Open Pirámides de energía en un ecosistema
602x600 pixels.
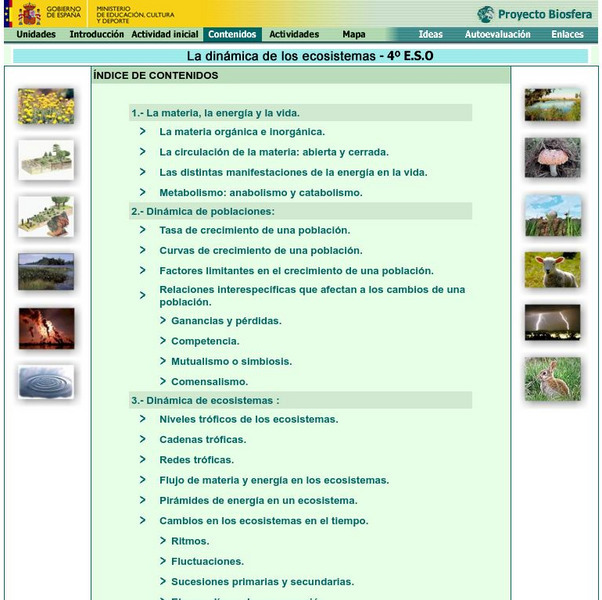click(258, 501)
